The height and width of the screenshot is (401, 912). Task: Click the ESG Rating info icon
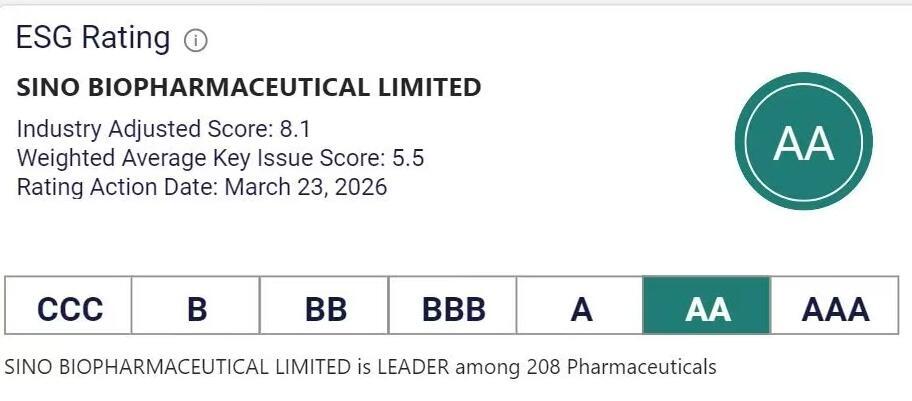(x=195, y=41)
